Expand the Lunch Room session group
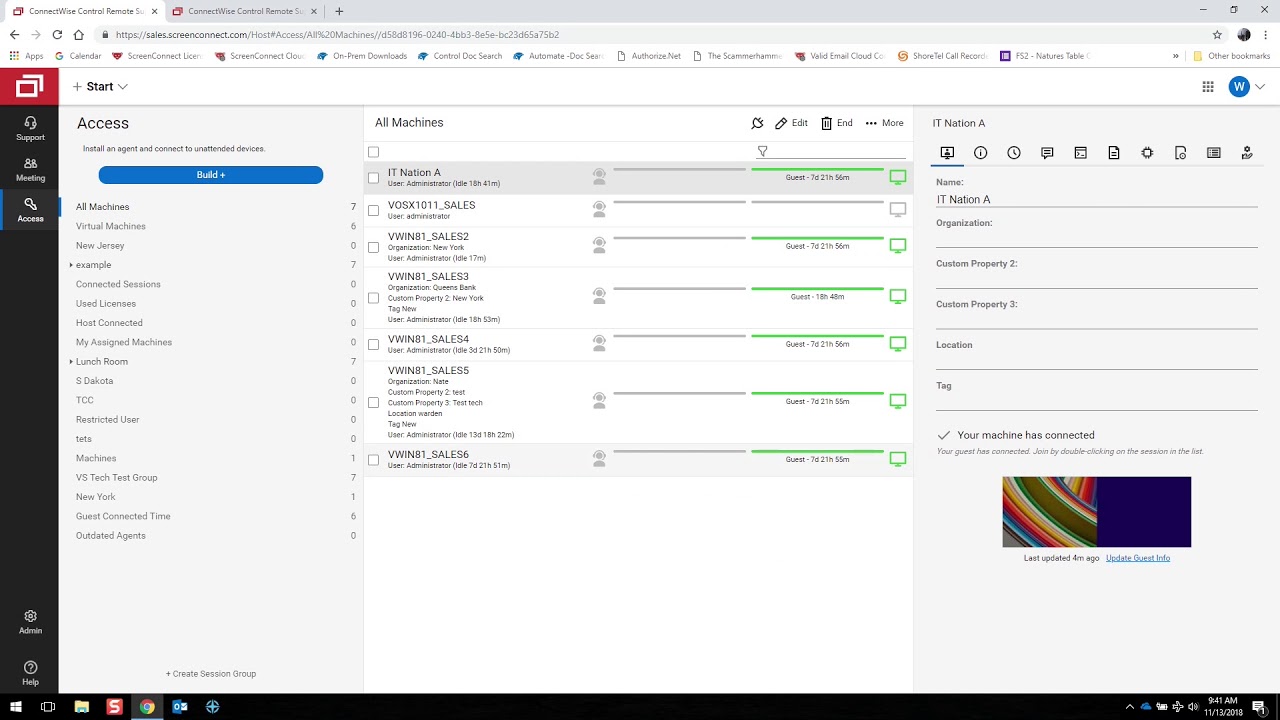The height and width of the screenshot is (720, 1280). point(71,362)
